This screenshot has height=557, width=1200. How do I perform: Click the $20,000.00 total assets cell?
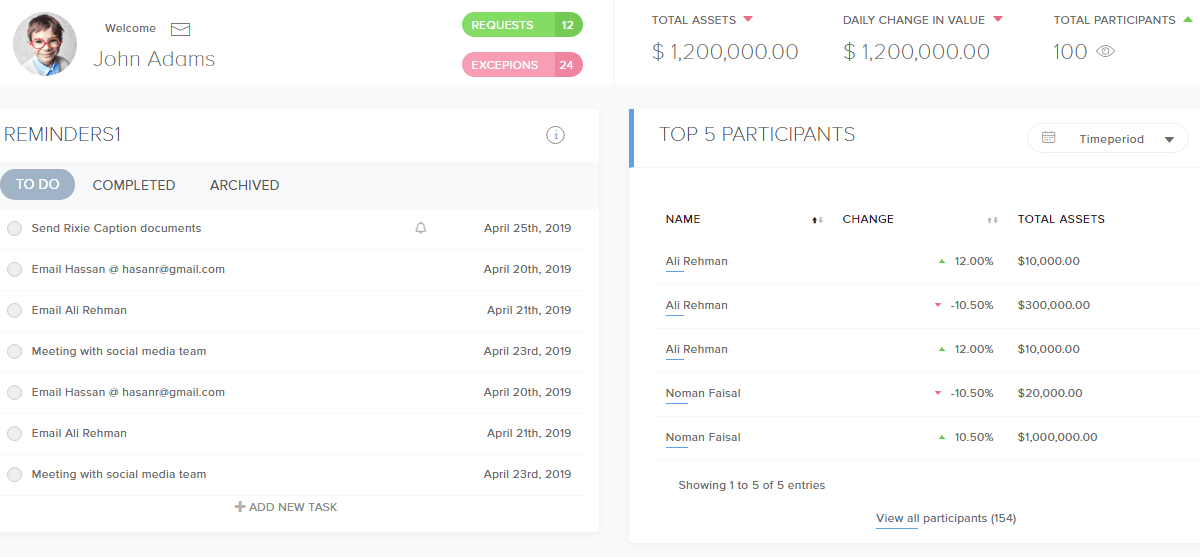(1051, 393)
